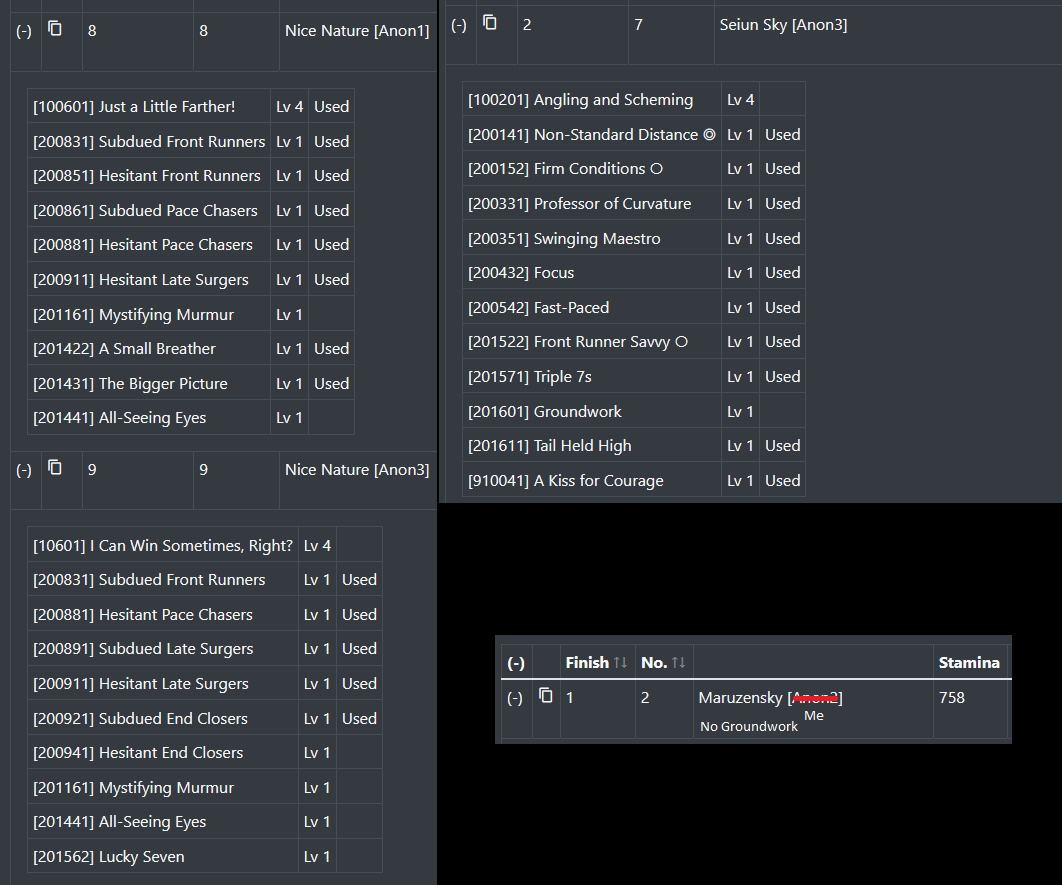Select 'Firm Conditions ○' skill row
The width and height of the screenshot is (1062, 885).
coord(634,169)
